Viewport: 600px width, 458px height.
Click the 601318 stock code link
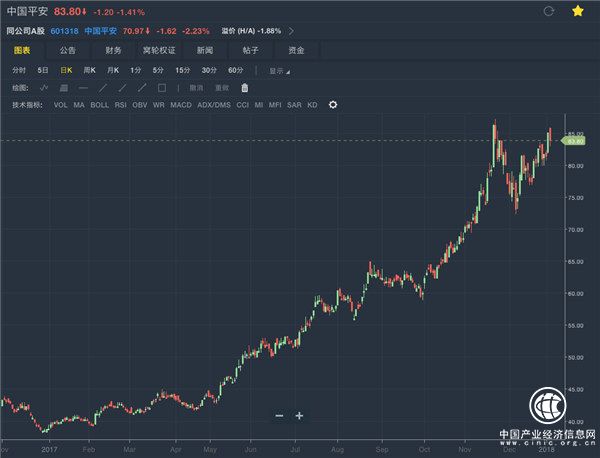pyautogui.click(x=63, y=30)
